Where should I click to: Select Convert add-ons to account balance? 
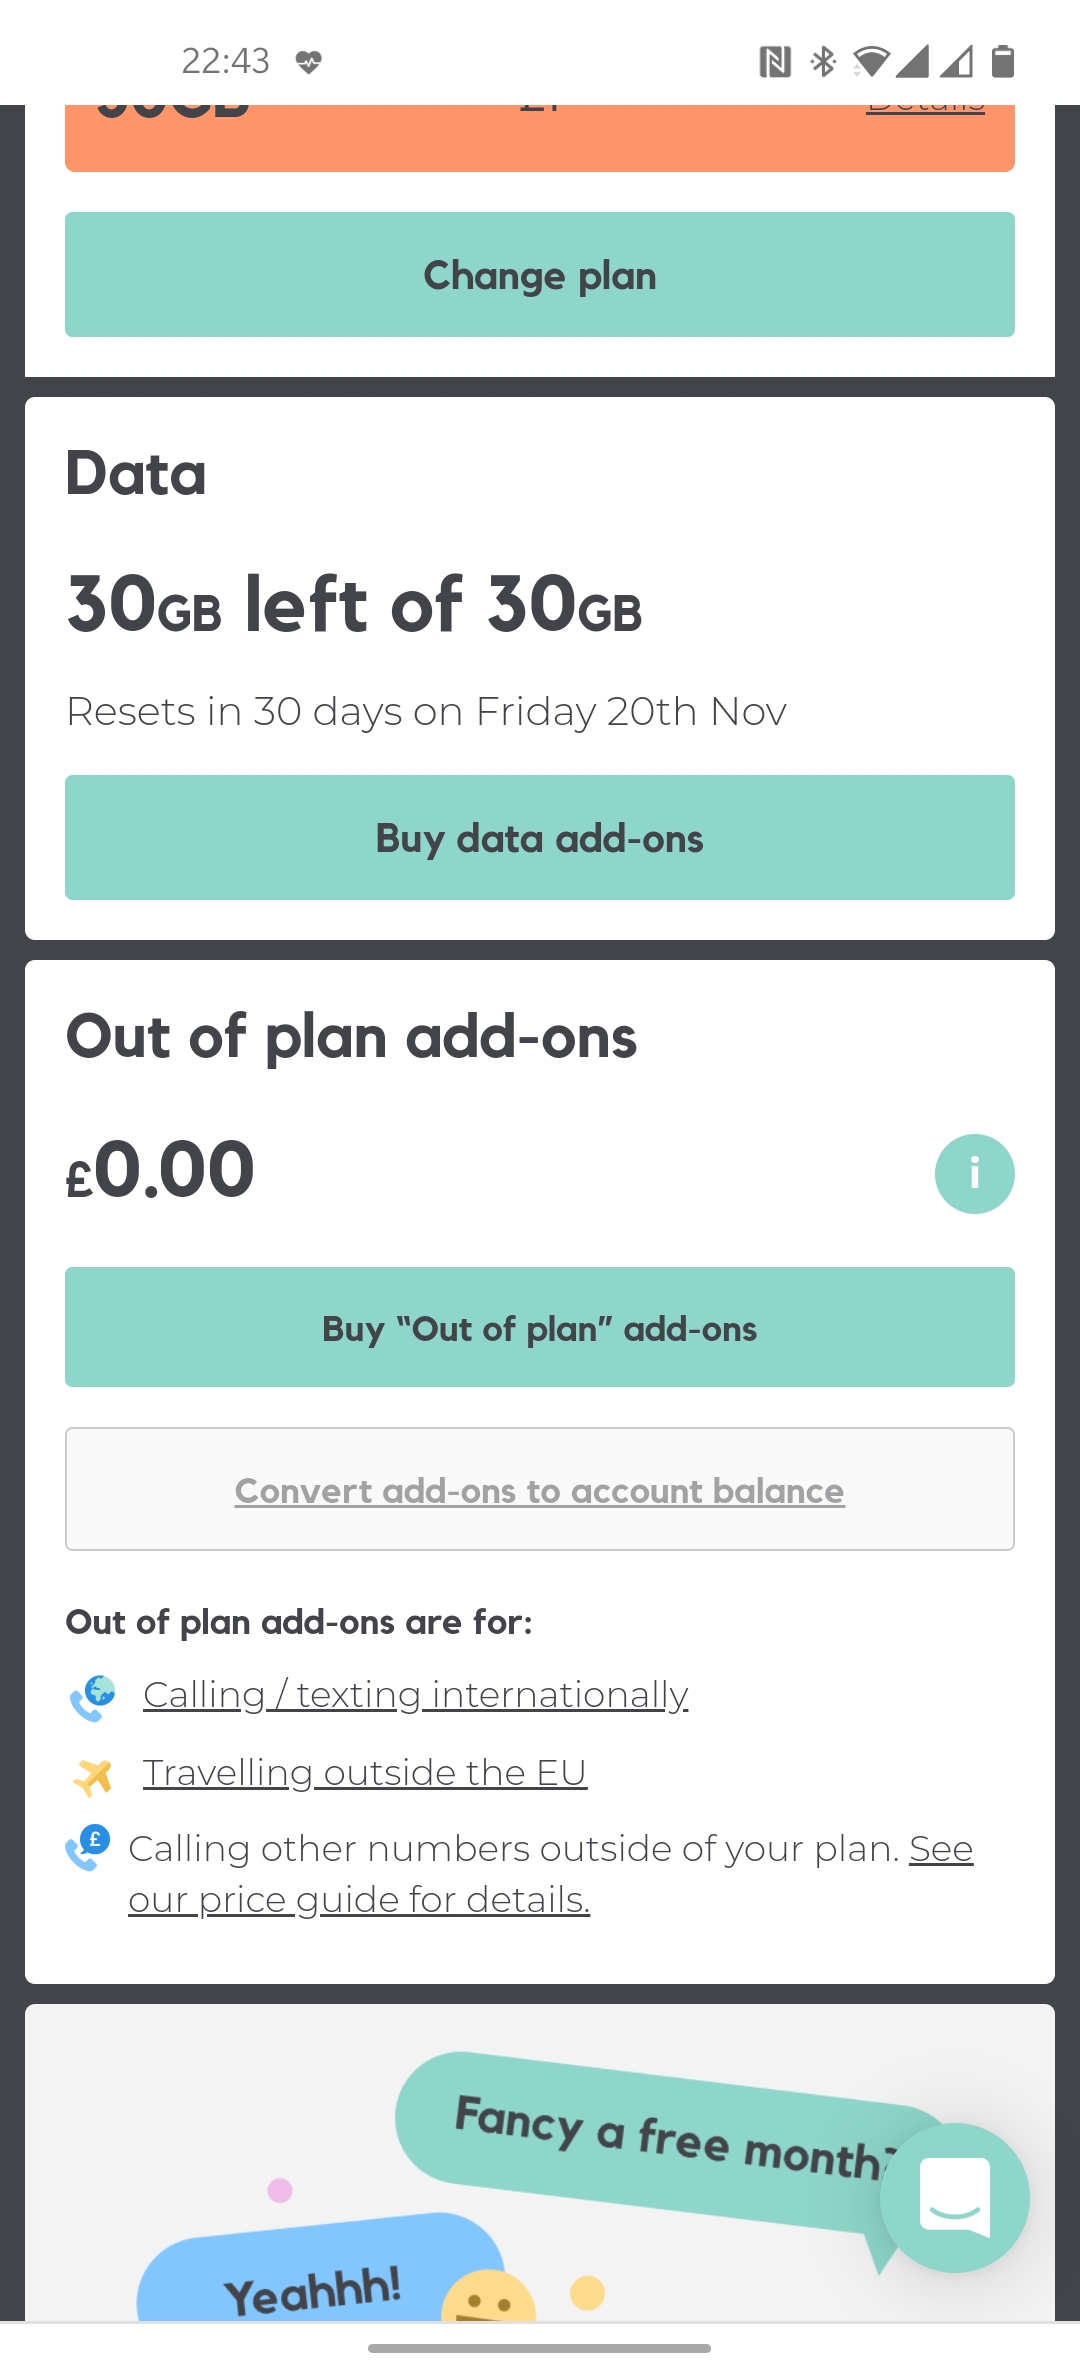coord(540,1489)
